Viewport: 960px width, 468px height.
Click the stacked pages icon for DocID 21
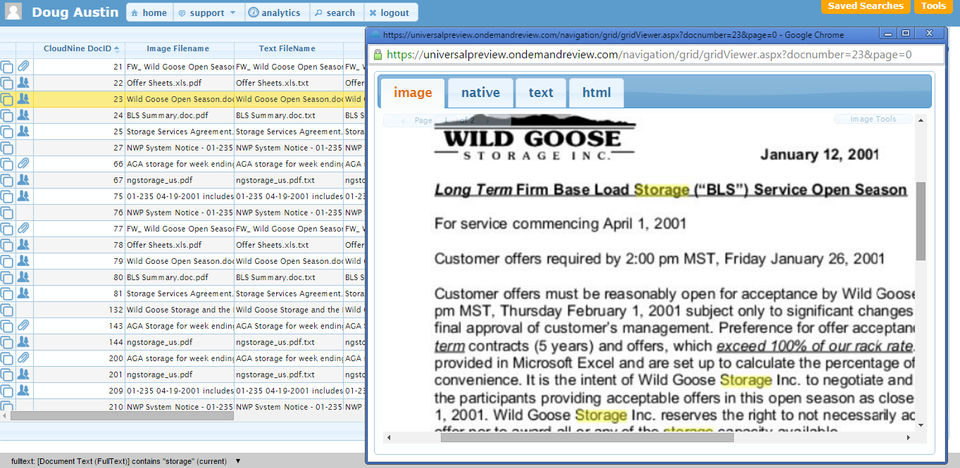(x=7, y=67)
